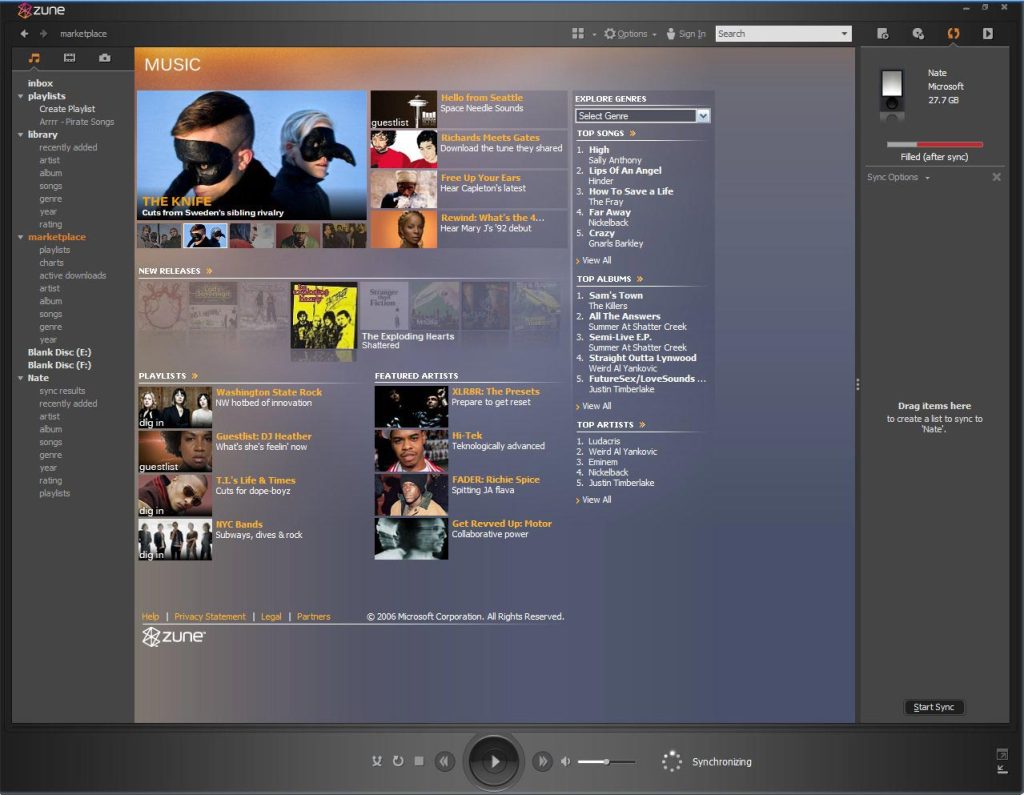Toggle repeat playback
Screen dimensions: 1024x795
(x=398, y=761)
